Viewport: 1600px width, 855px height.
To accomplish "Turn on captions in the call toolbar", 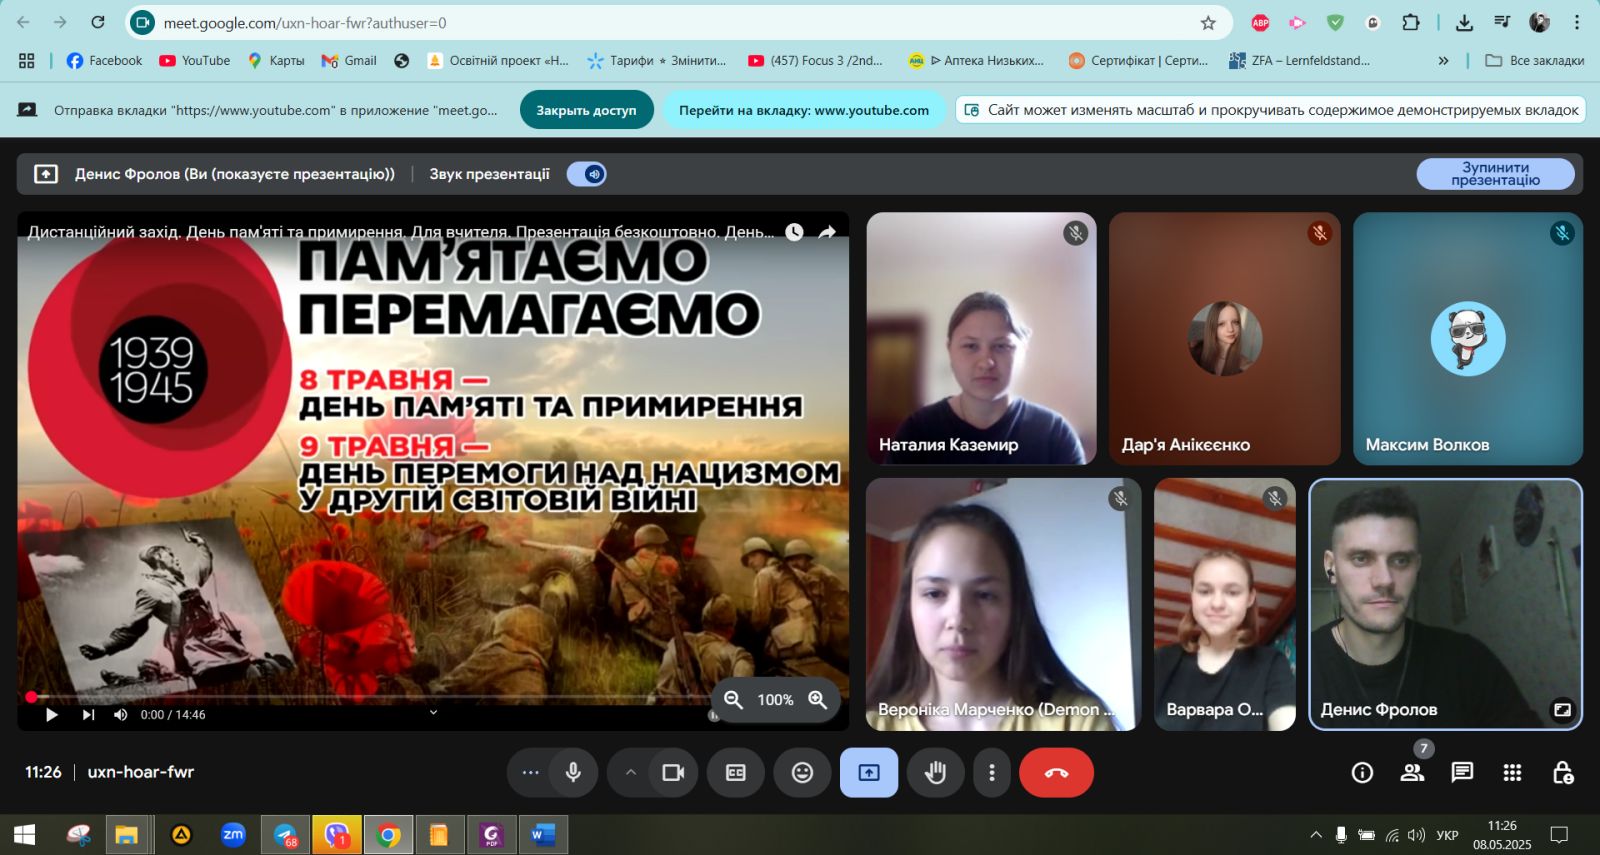I will click(x=736, y=773).
